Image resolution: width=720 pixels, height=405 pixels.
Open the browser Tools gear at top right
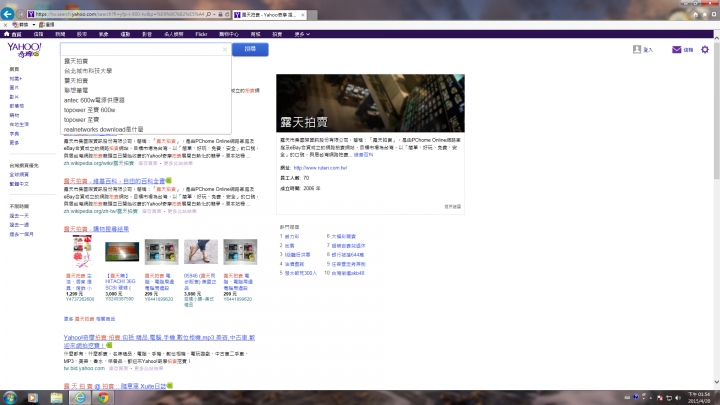714,14
